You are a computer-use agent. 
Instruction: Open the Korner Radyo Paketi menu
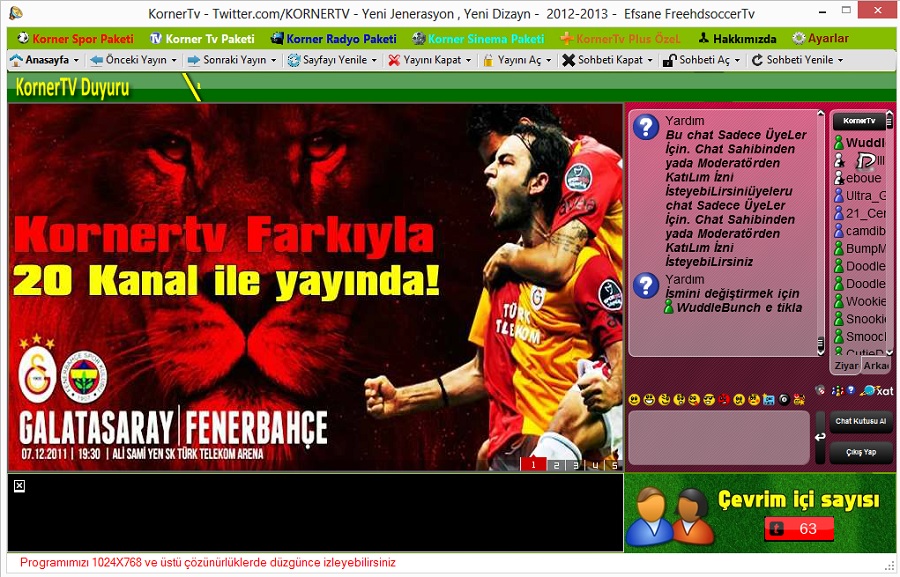click(333, 38)
